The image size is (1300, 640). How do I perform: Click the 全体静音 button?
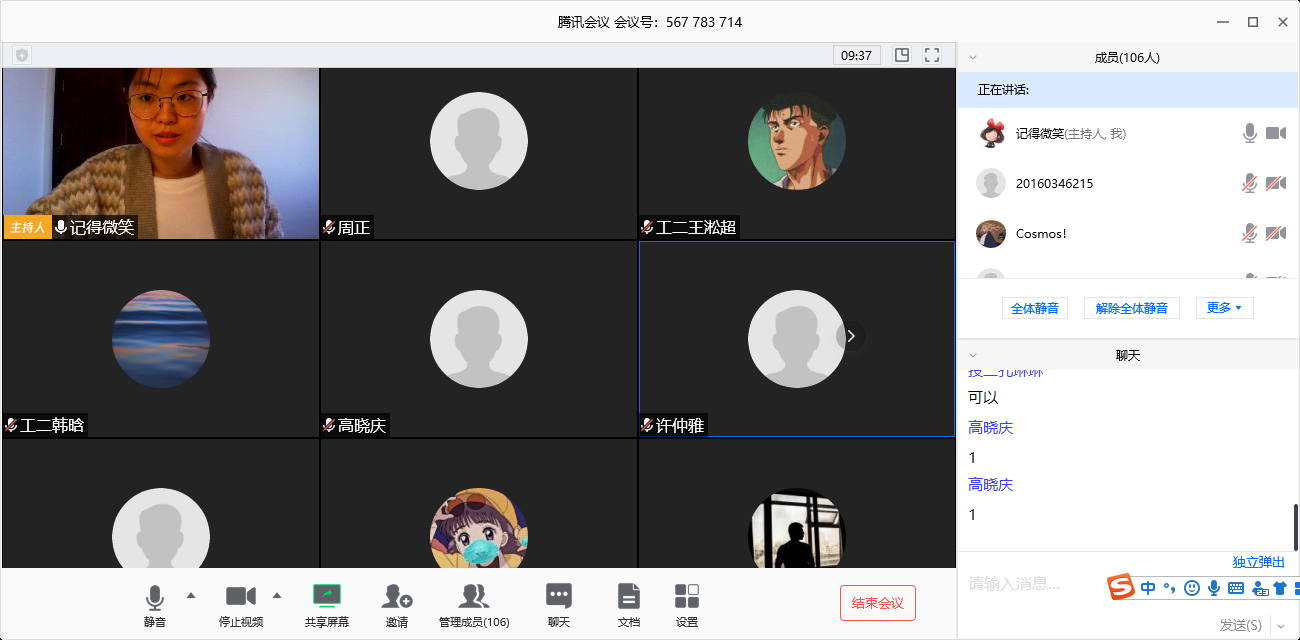pos(1034,308)
